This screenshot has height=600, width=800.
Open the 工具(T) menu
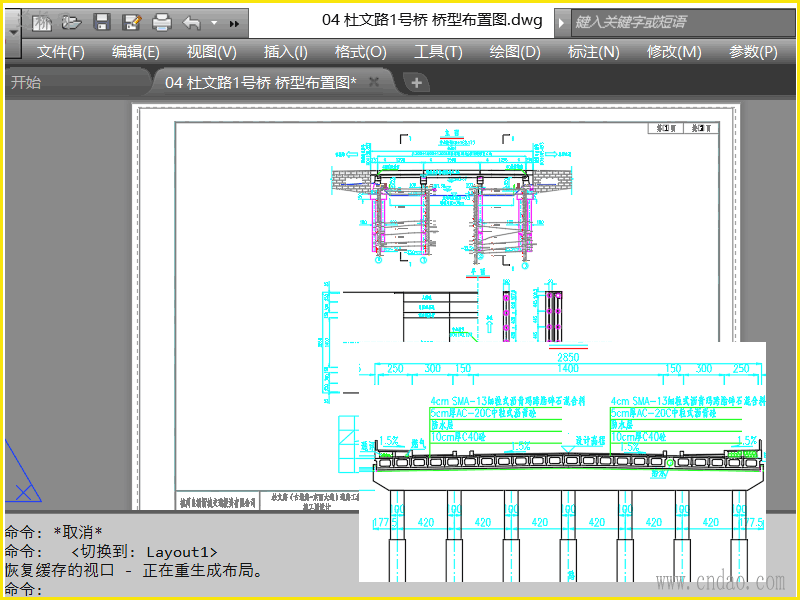[x=438, y=52]
